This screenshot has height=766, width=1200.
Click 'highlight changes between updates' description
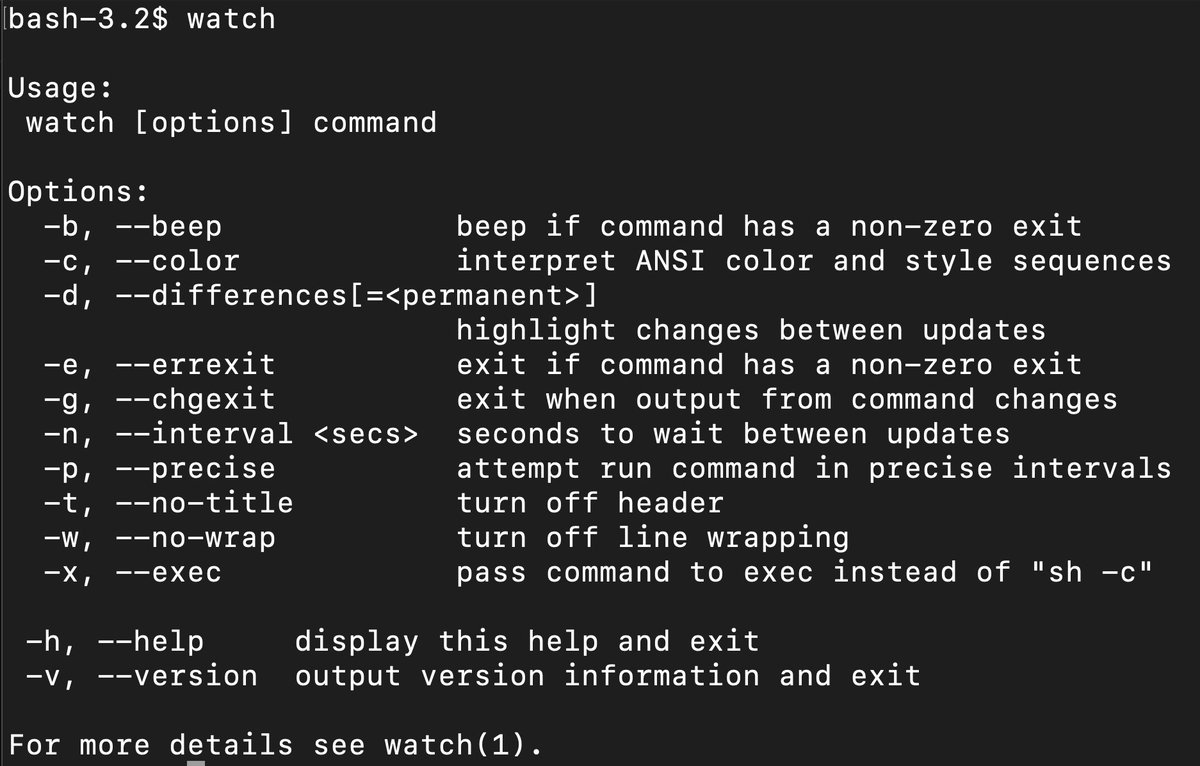pos(751,329)
